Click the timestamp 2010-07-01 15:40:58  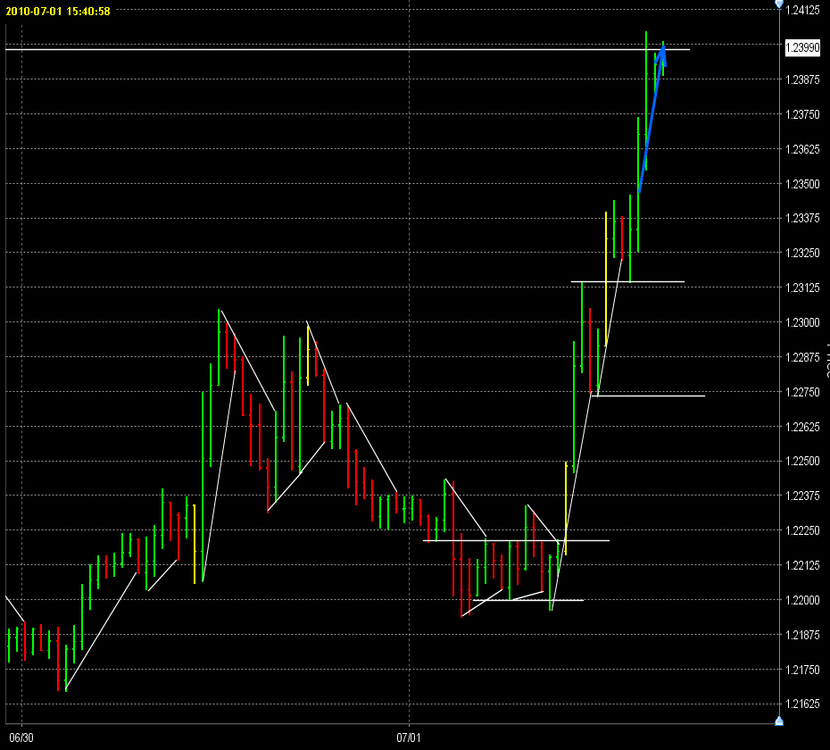click(58, 11)
